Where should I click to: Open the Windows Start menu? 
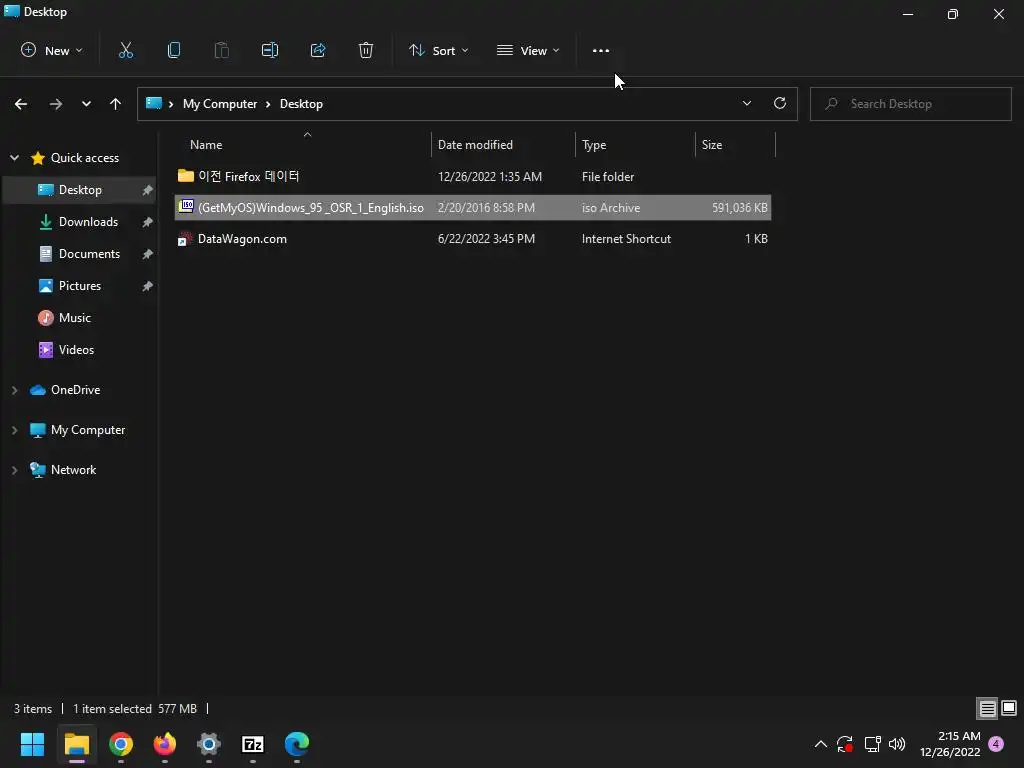pyautogui.click(x=32, y=744)
